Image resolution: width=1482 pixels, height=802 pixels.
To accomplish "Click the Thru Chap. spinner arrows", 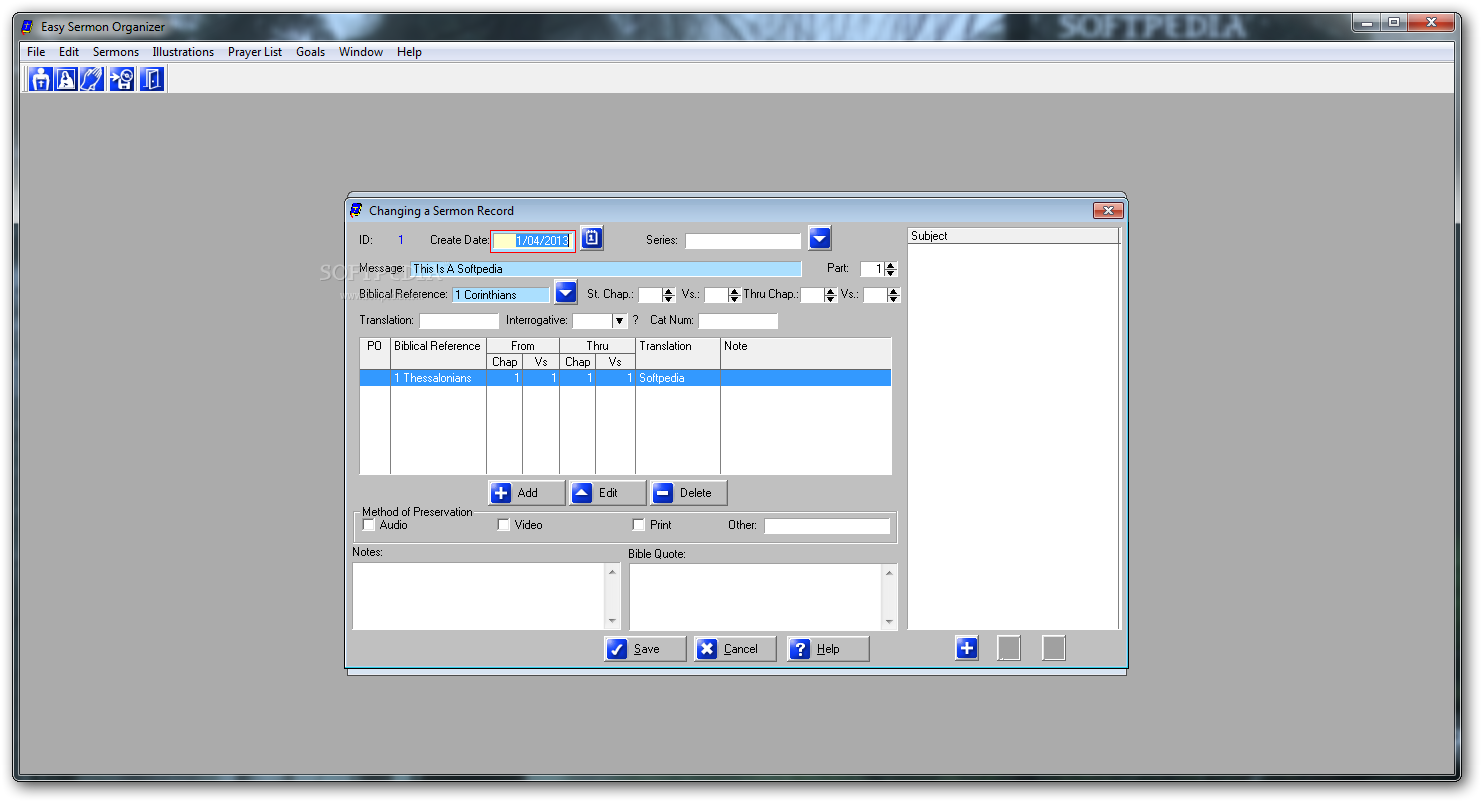I will tap(831, 295).
